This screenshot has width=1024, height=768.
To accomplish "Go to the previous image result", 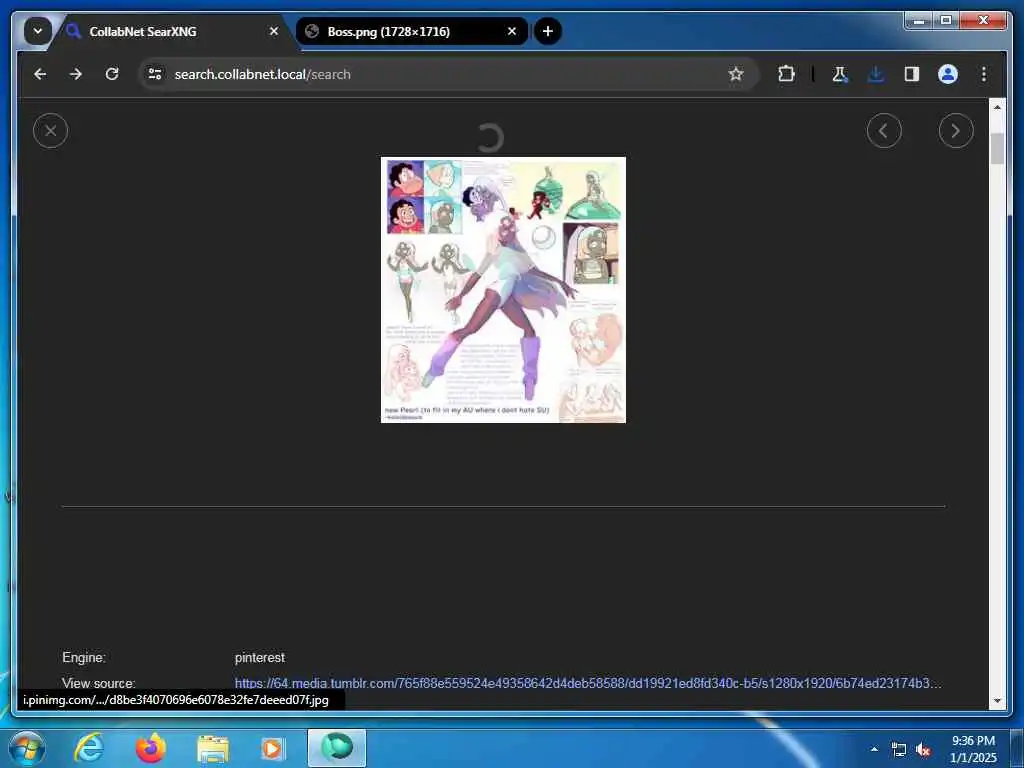I will 884,131.
